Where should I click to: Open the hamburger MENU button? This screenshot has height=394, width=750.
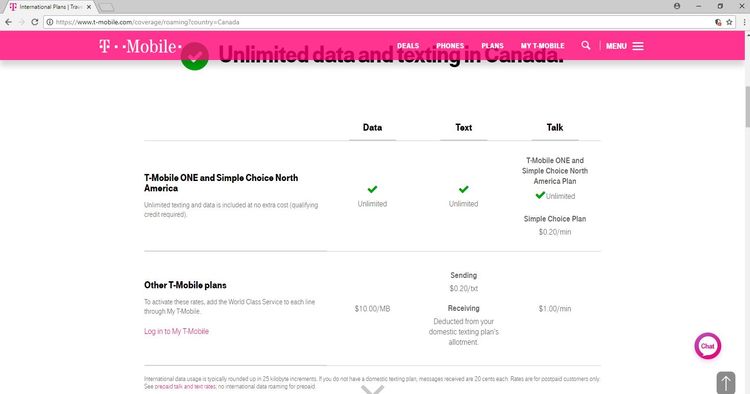pyautogui.click(x=625, y=46)
